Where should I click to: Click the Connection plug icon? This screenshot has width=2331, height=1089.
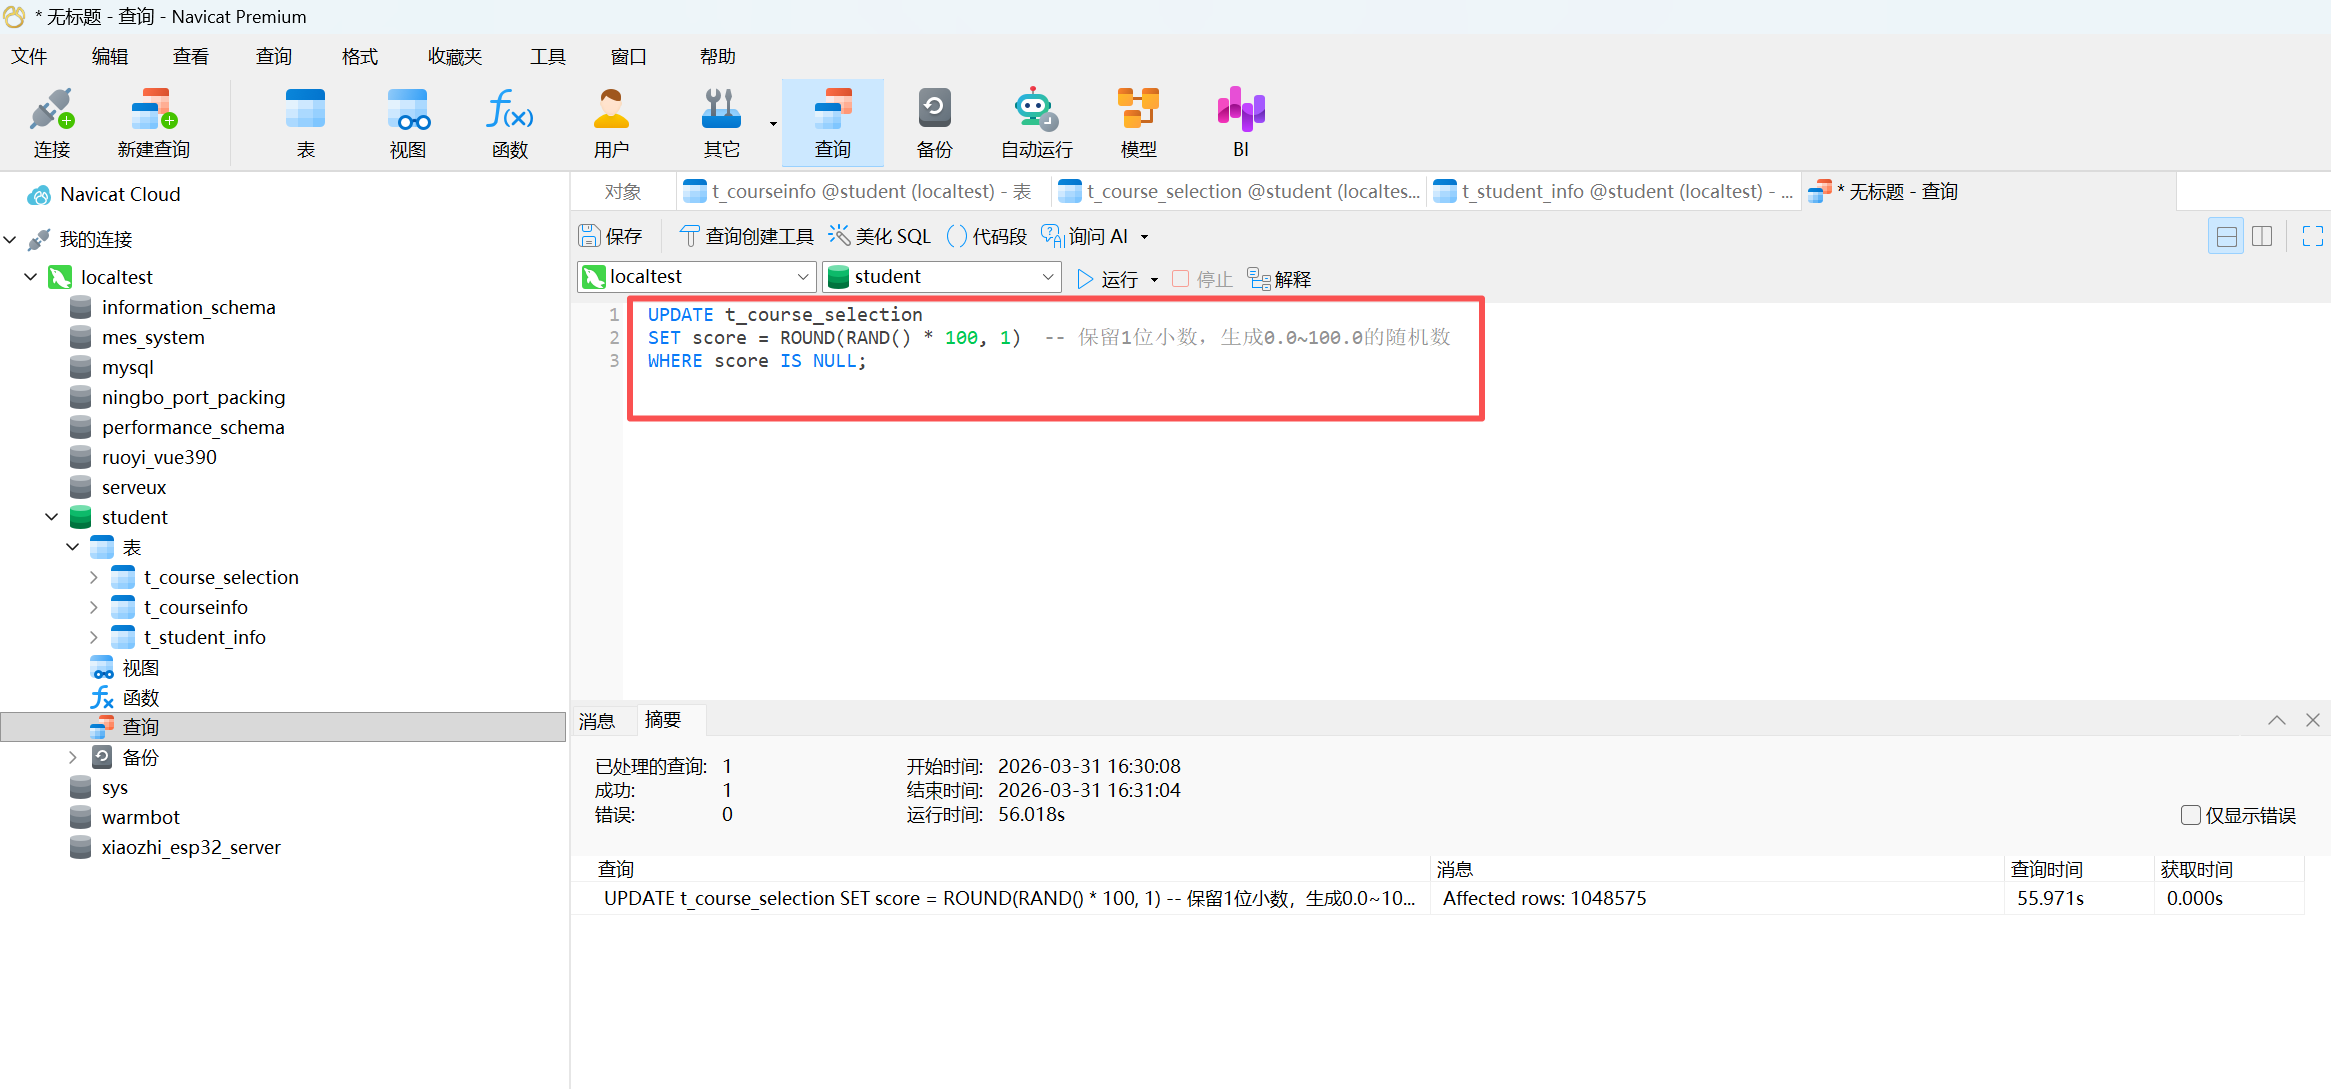52,110
